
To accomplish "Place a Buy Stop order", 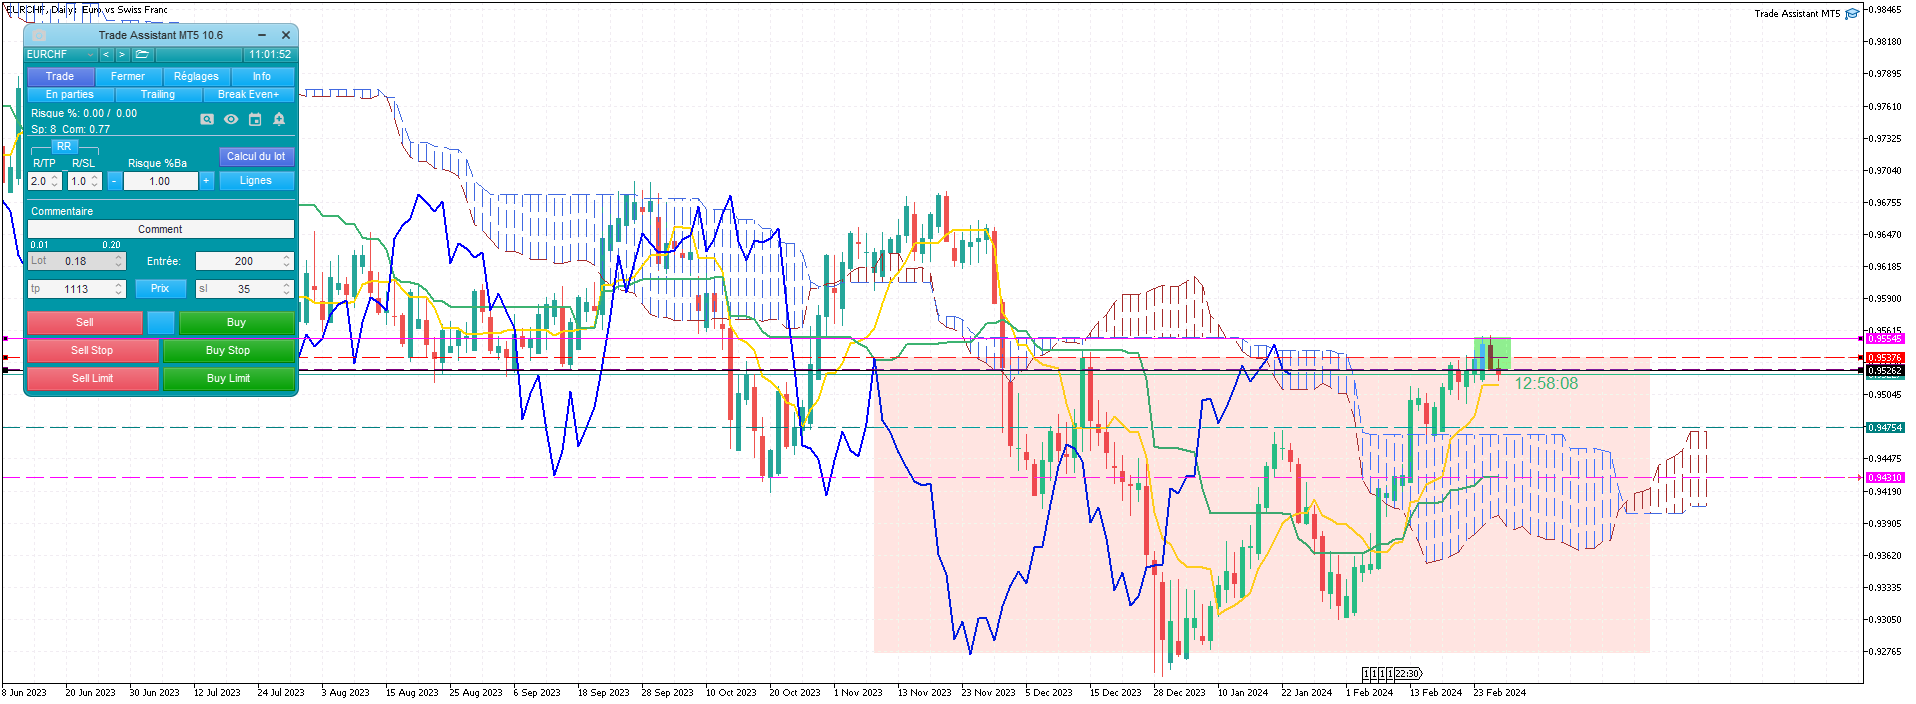I will [228, 350].
